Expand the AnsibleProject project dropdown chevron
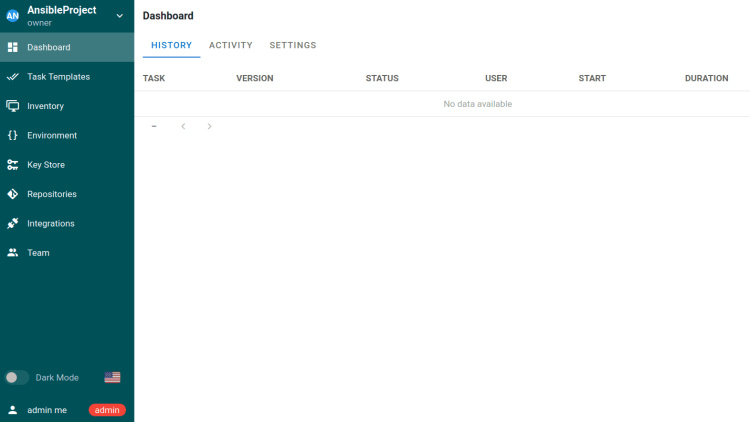The width and height of the screenshot is (750, 422). click(120, 16)
